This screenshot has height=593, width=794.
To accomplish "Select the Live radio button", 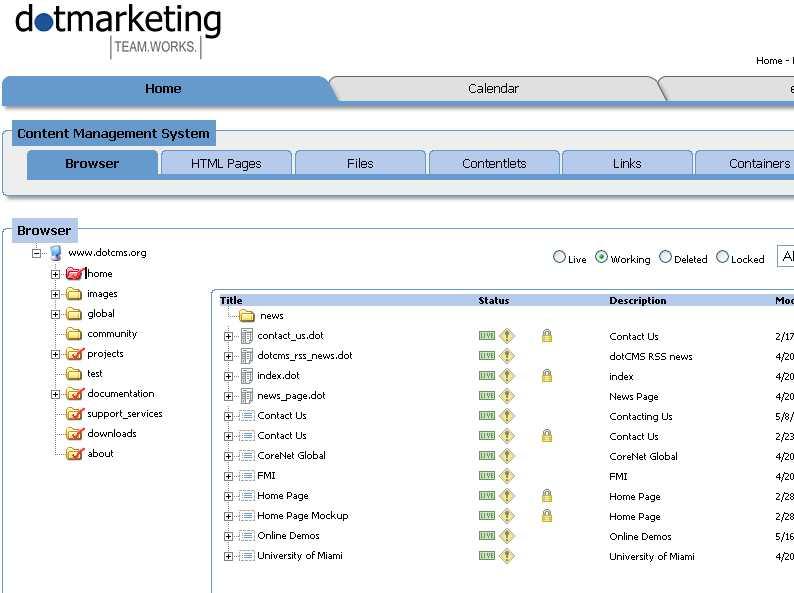I will coord(559,258).
